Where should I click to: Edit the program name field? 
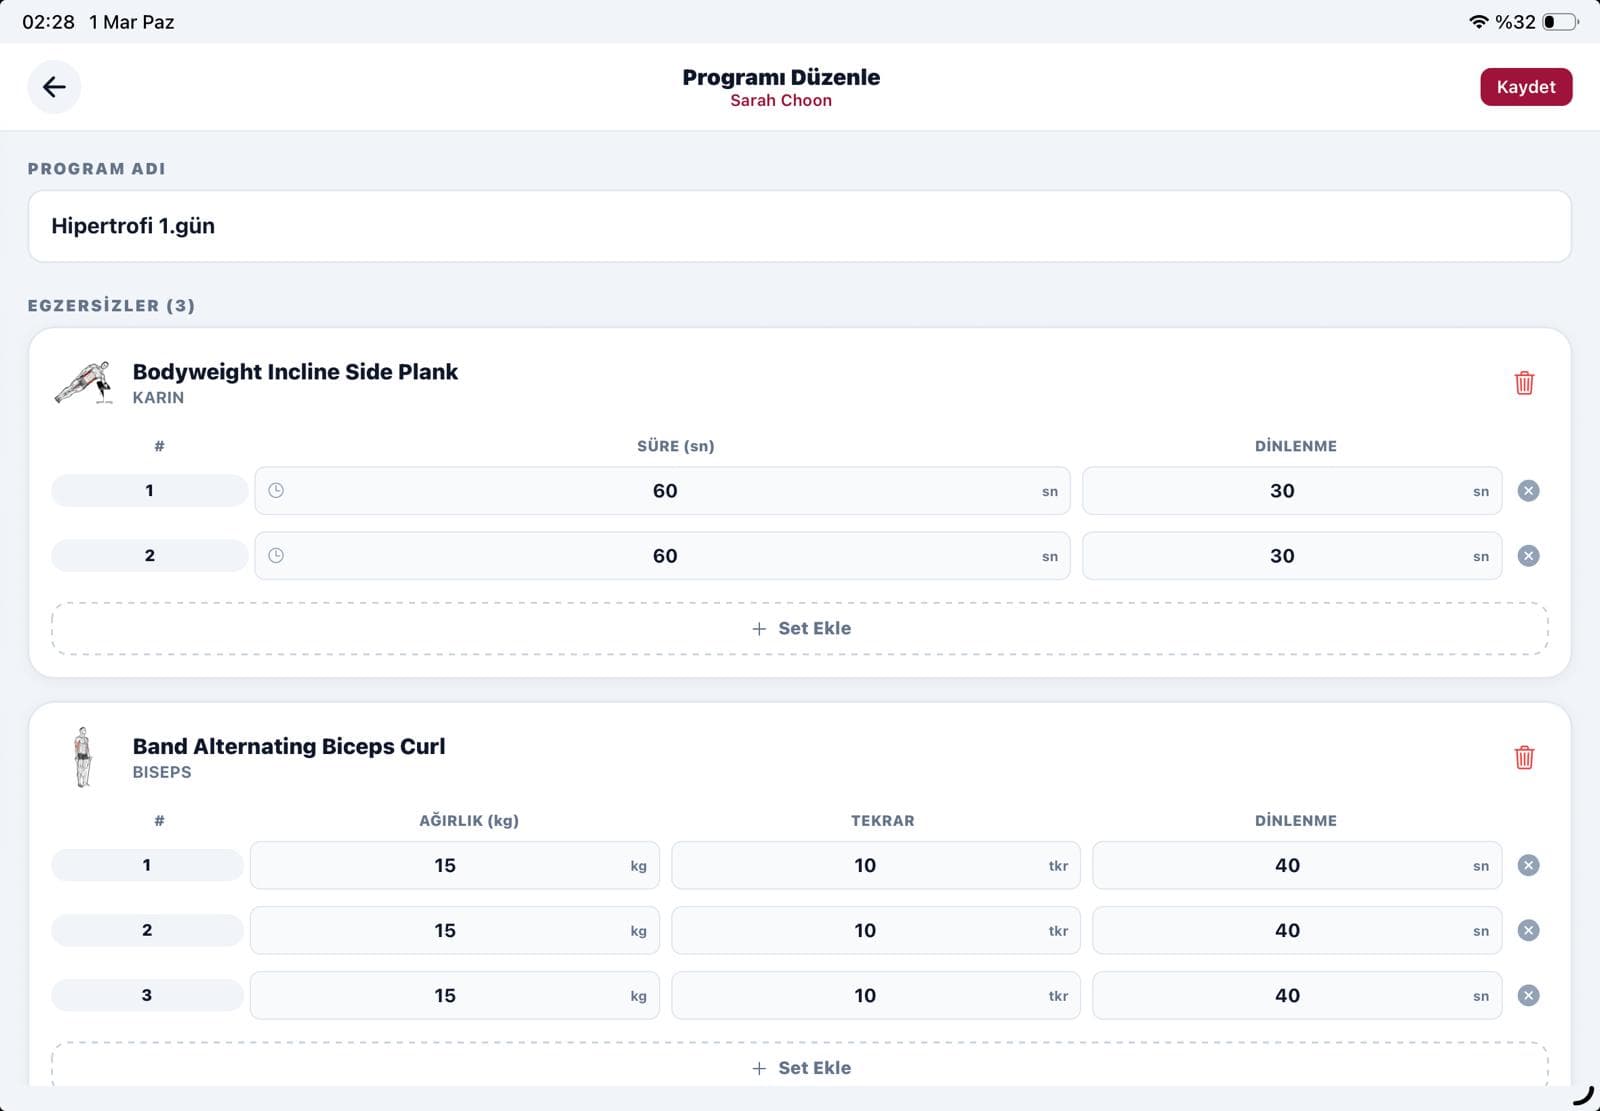point(800,226)
